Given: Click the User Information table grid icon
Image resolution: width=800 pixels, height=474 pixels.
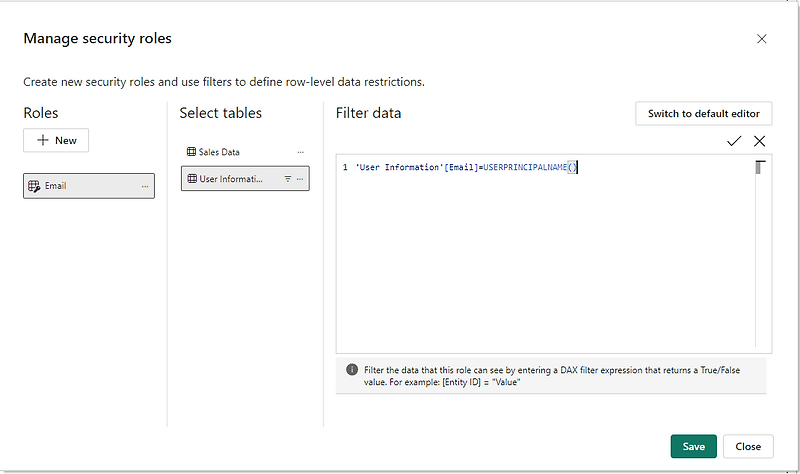Looking at the screenshot, I should tap(192, 179).
